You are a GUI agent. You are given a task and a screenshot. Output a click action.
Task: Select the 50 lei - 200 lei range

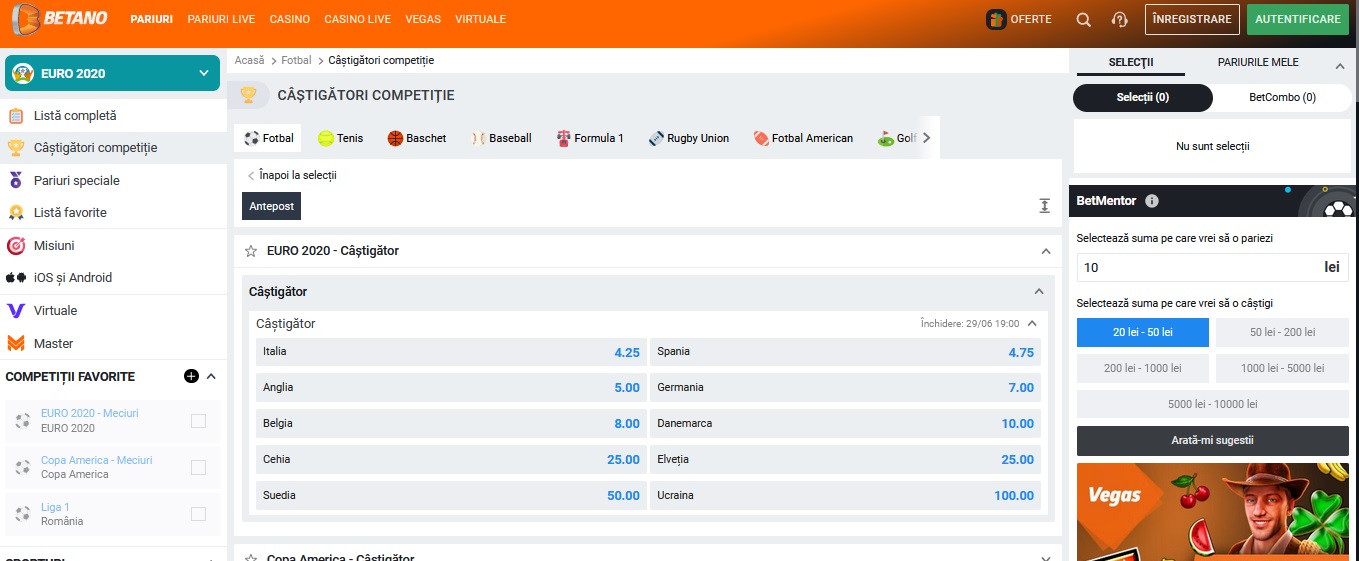(1282, 332)
